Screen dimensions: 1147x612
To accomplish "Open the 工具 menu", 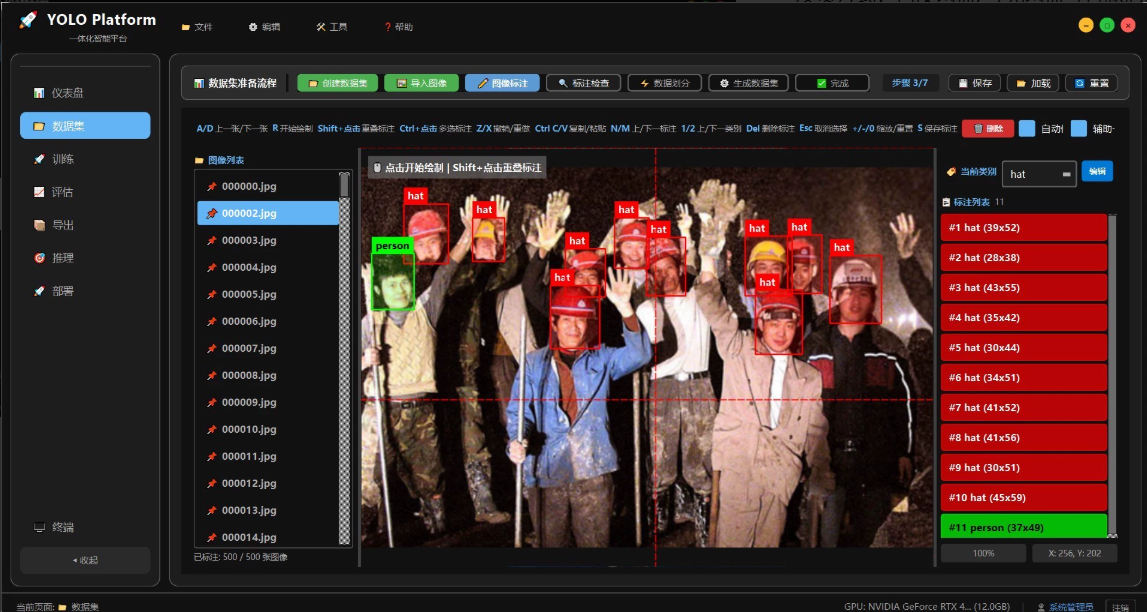I will [331, 27].
